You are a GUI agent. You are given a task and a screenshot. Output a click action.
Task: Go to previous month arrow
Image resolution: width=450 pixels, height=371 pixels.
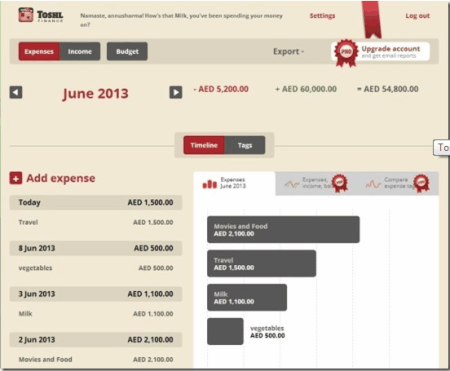coord(16,92)
